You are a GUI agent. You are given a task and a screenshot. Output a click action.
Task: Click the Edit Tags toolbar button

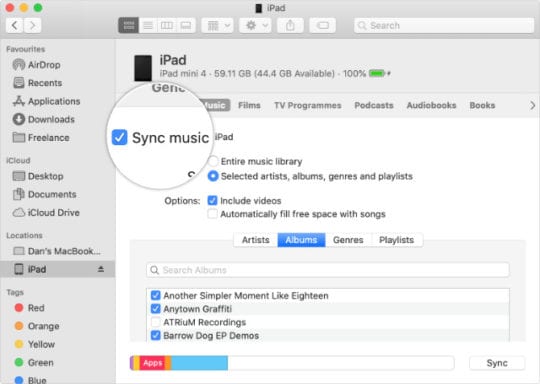[x=323, y=25]
